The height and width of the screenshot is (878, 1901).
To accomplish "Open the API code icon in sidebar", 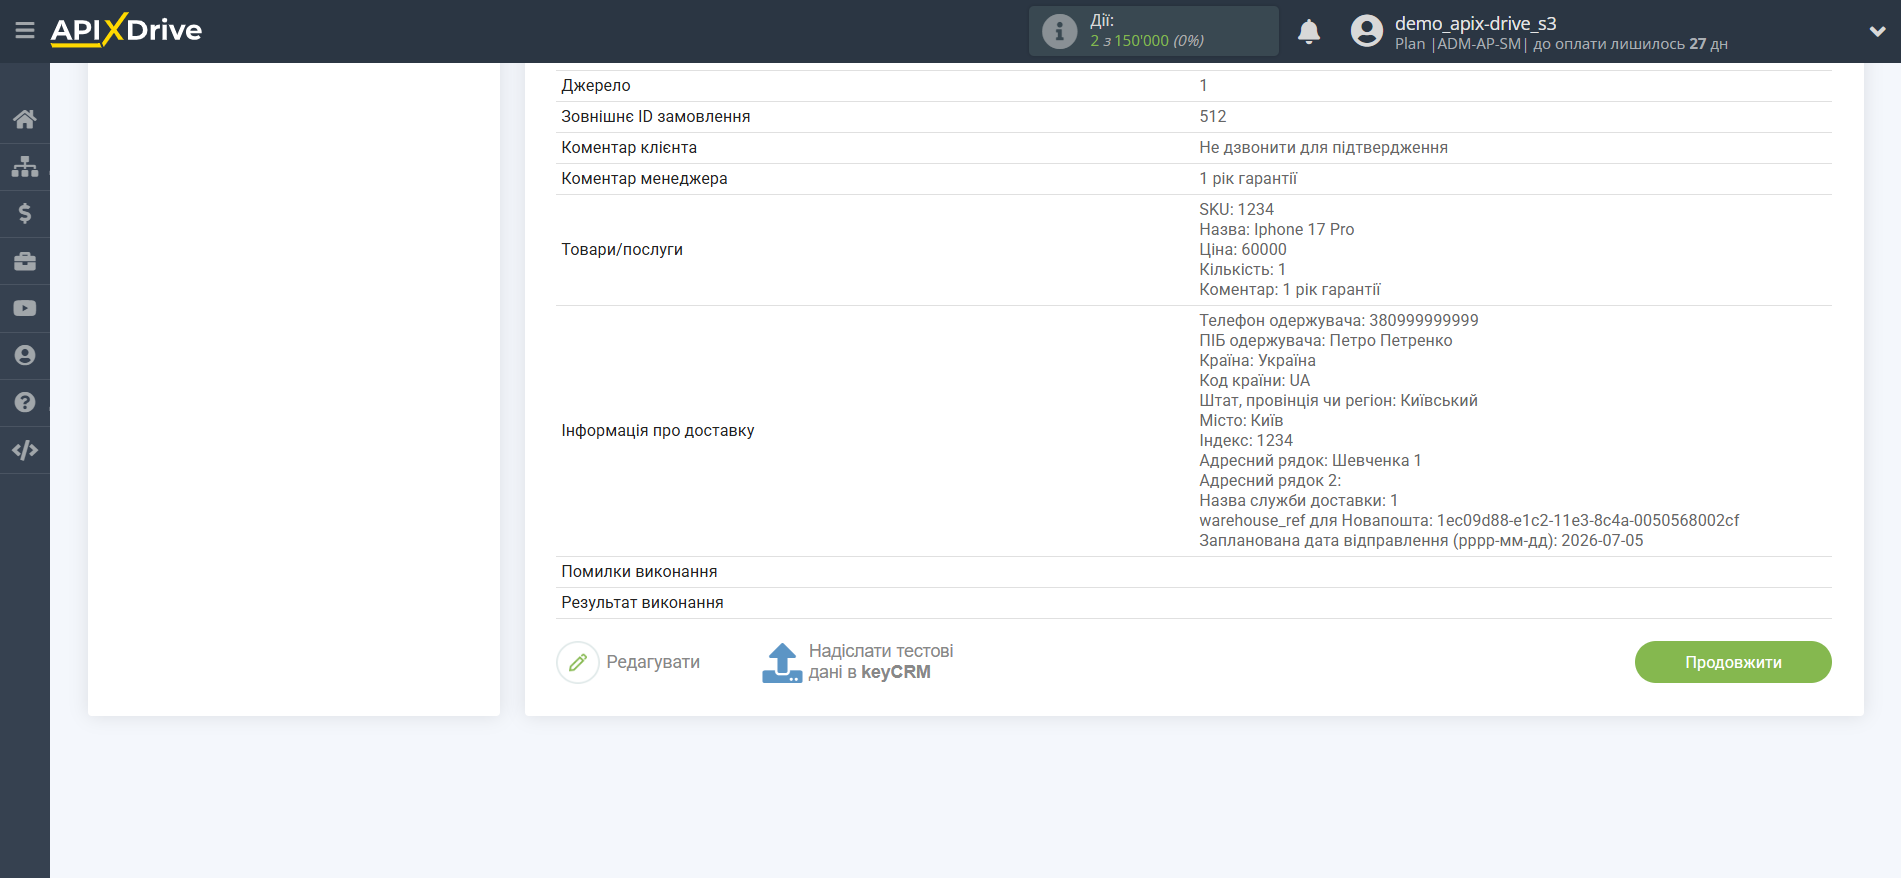I will pos(25,450).
